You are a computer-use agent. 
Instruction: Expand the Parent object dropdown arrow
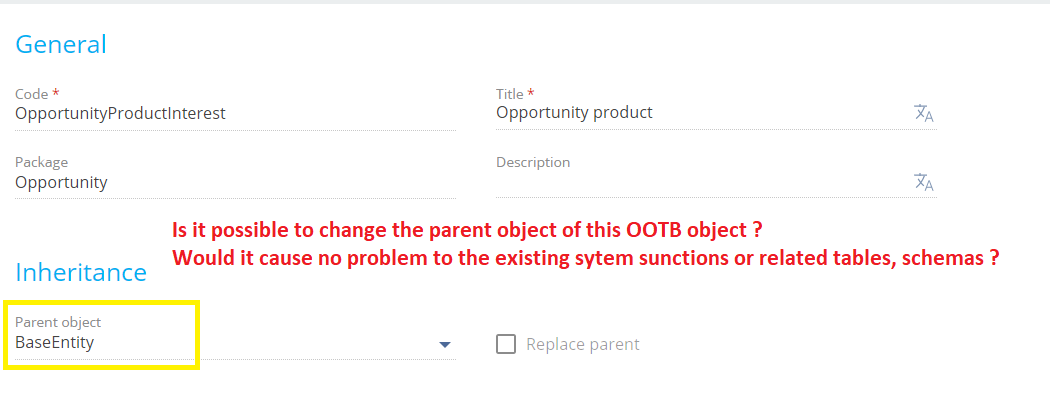coord(445,345)
